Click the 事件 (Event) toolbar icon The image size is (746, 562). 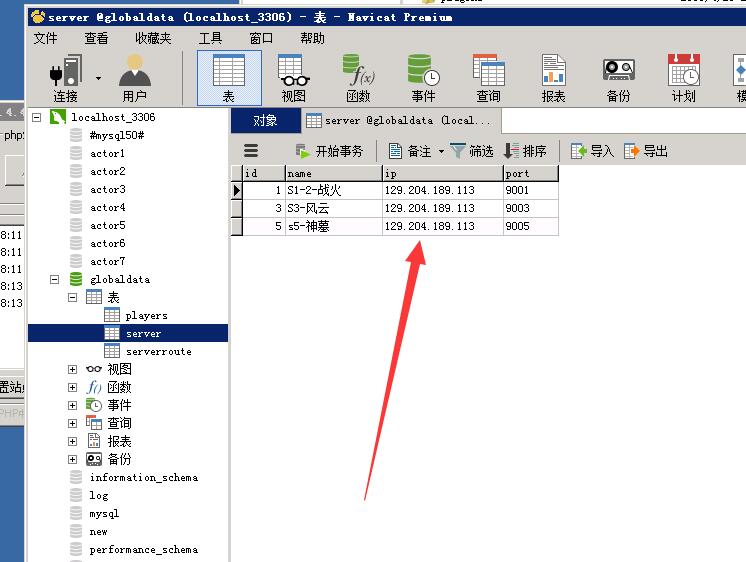[423, 78]
